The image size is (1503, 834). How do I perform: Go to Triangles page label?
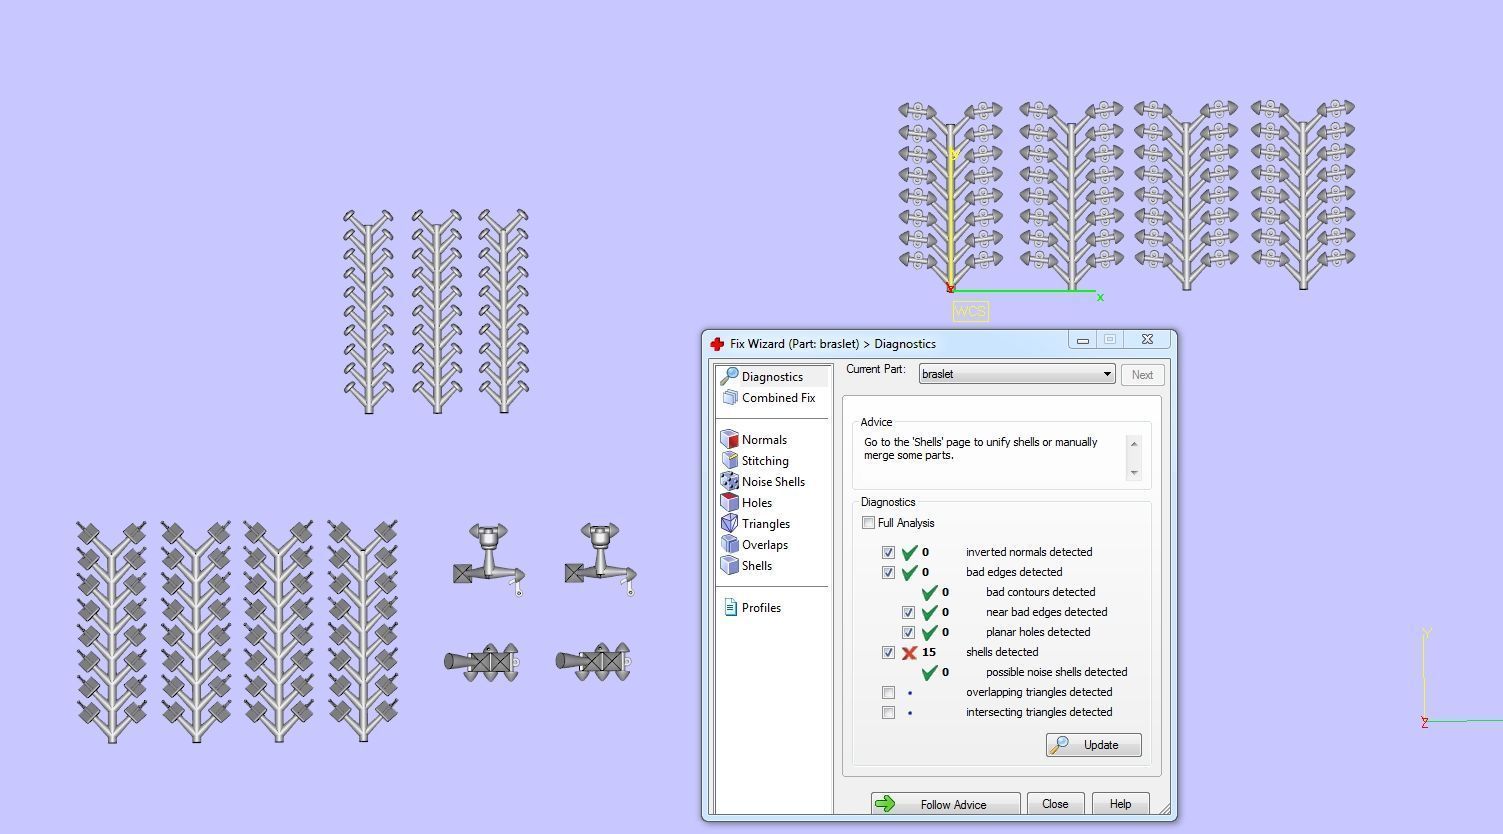click(766, 524)
